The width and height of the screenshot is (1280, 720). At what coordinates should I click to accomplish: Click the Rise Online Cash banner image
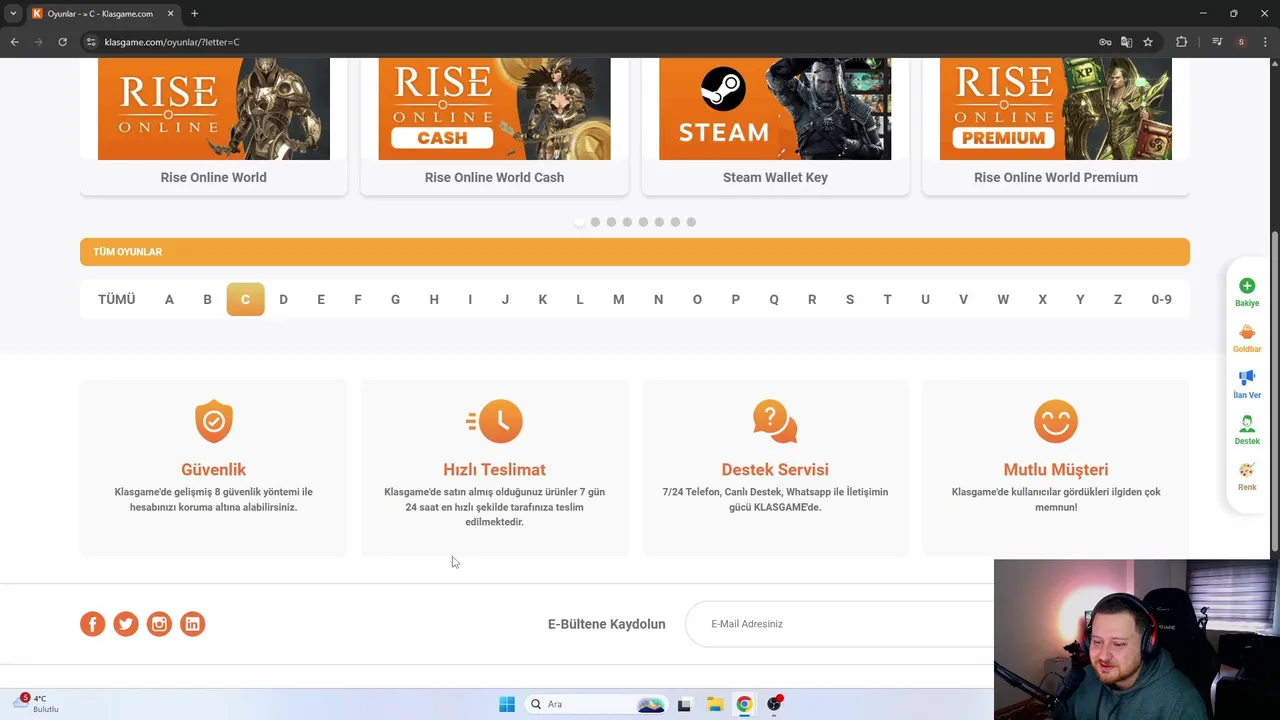pos(494,108)
